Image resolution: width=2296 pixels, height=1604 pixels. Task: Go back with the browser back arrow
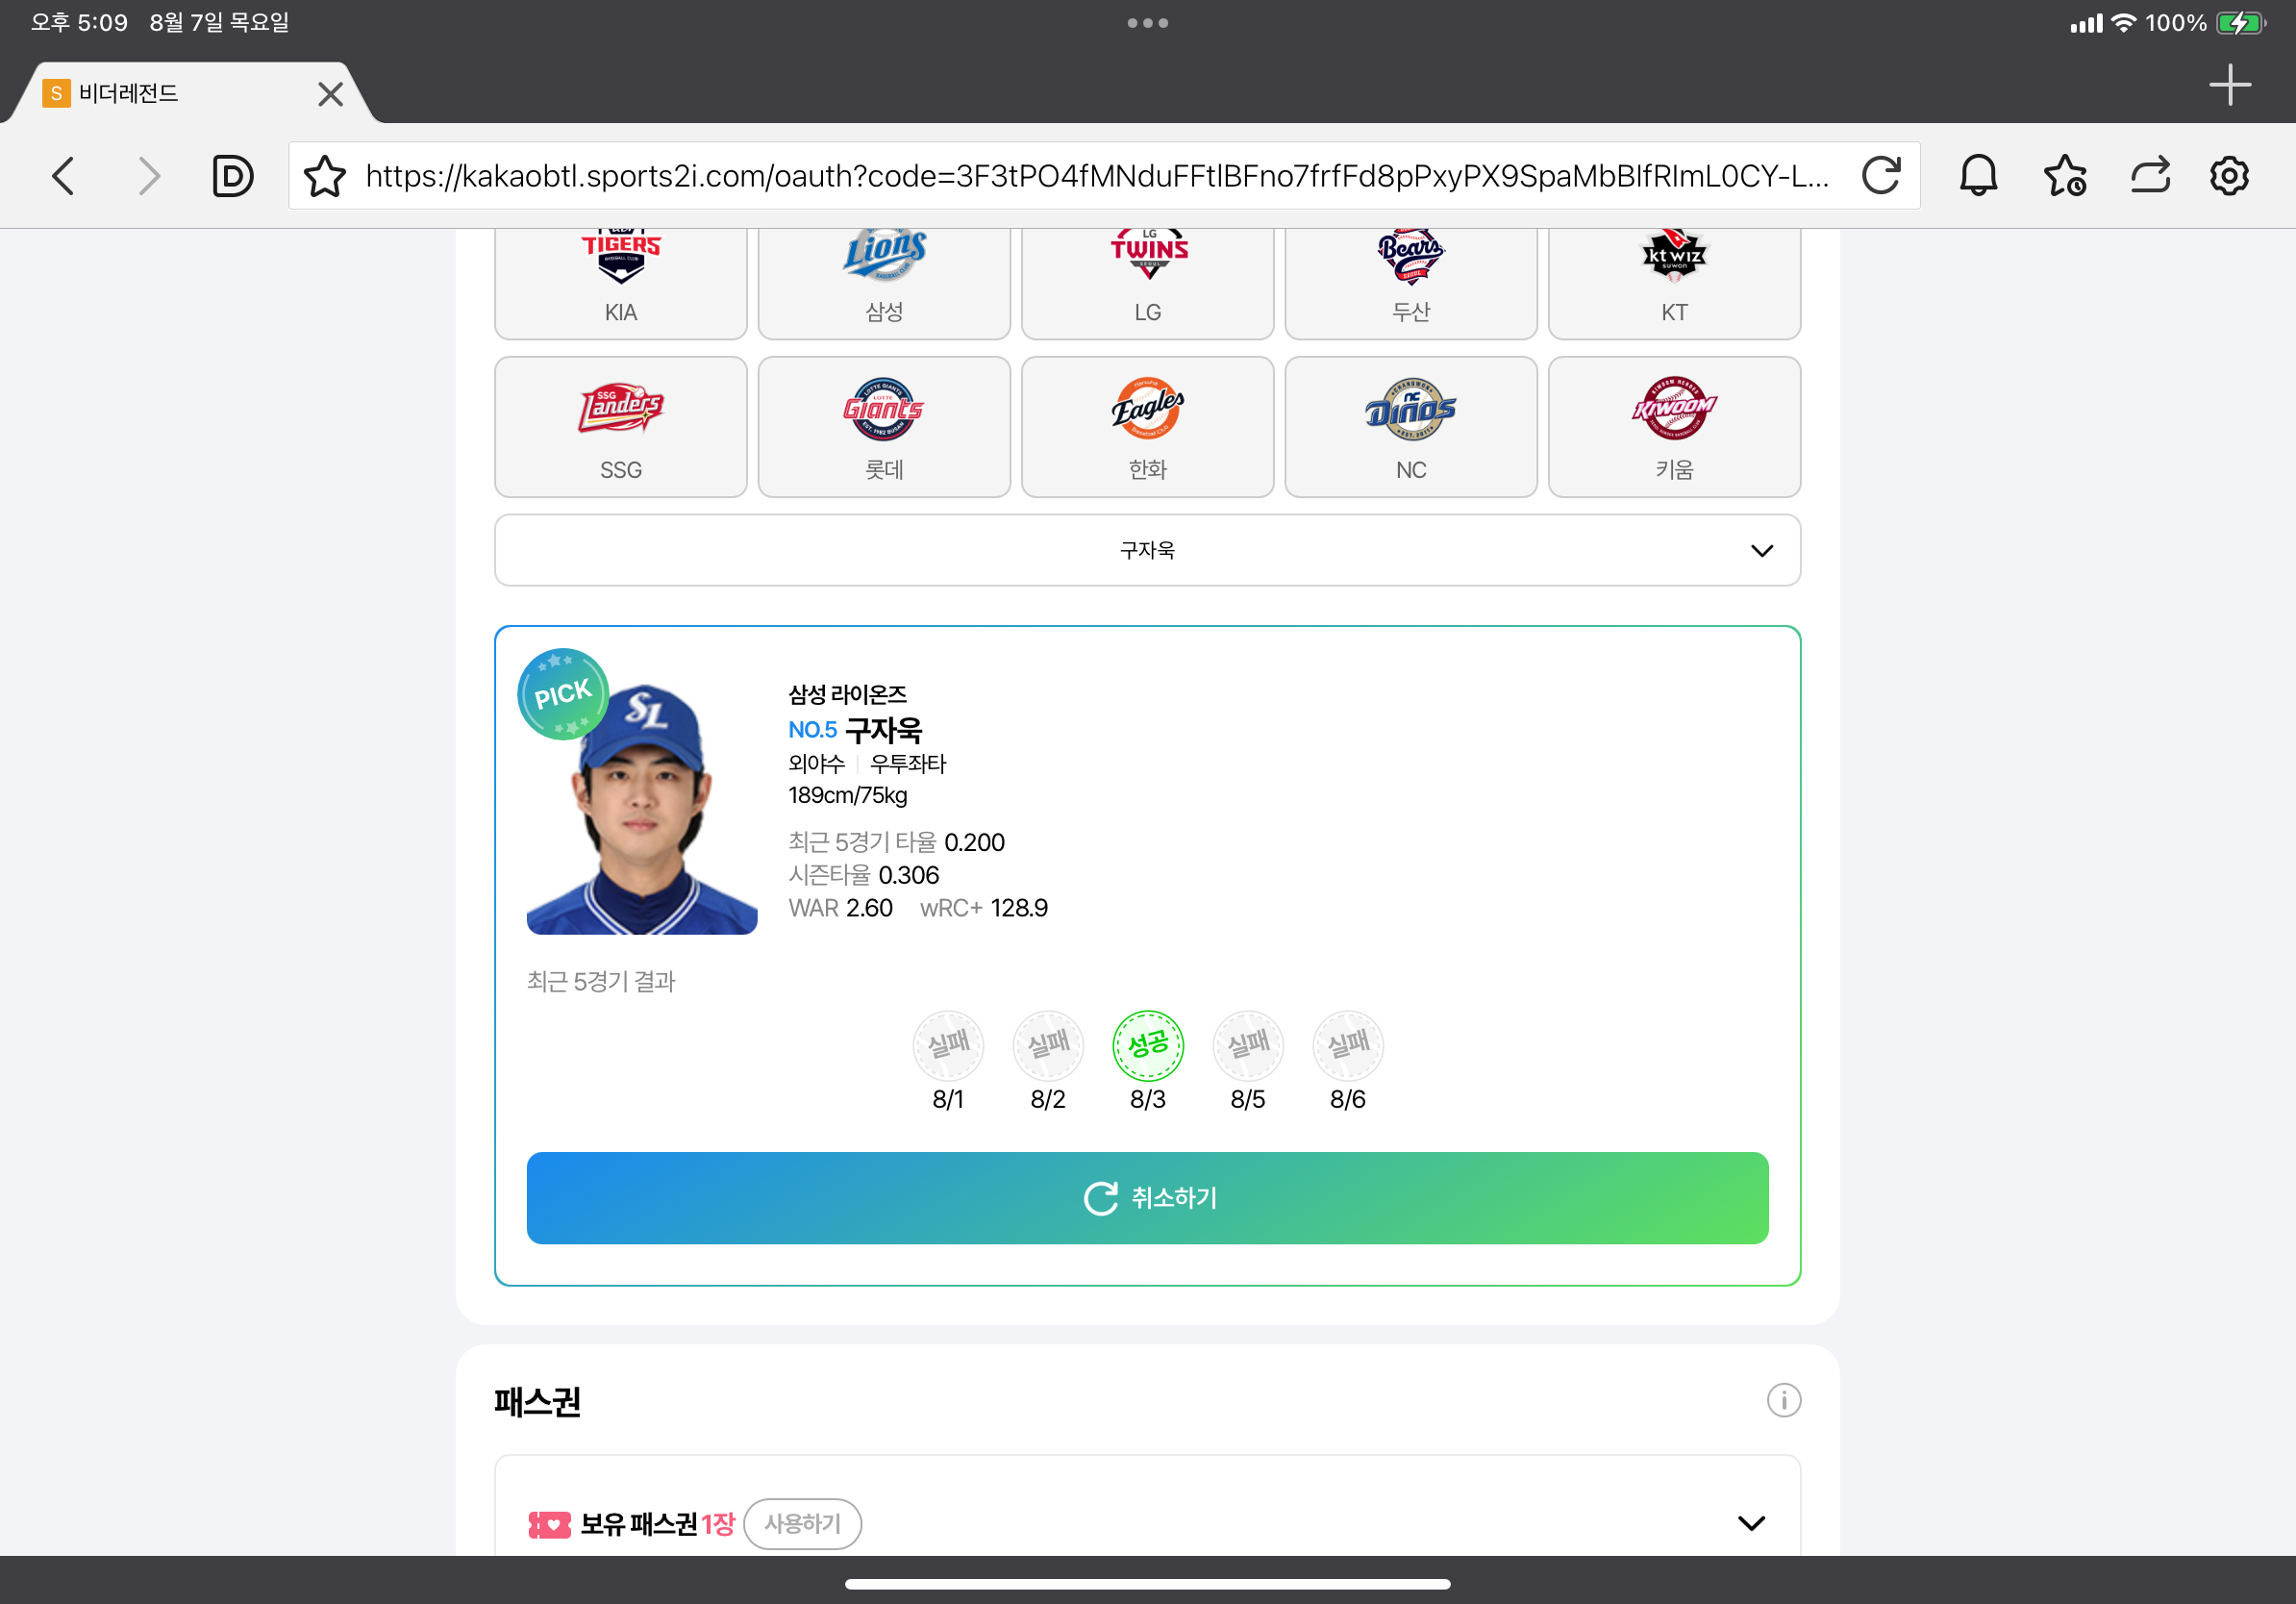pyautogui.click(x=63, y=176)
